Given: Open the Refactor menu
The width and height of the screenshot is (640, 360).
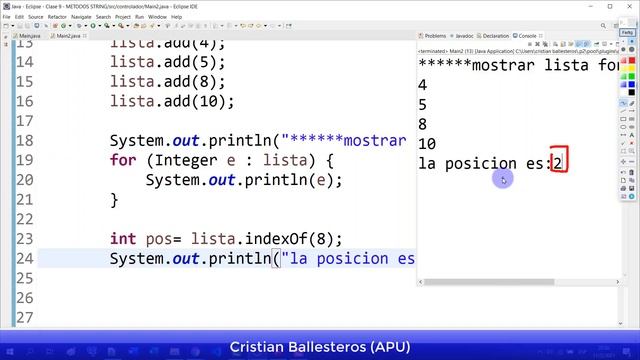Looking at the screenshot, I should click(57, 17).
